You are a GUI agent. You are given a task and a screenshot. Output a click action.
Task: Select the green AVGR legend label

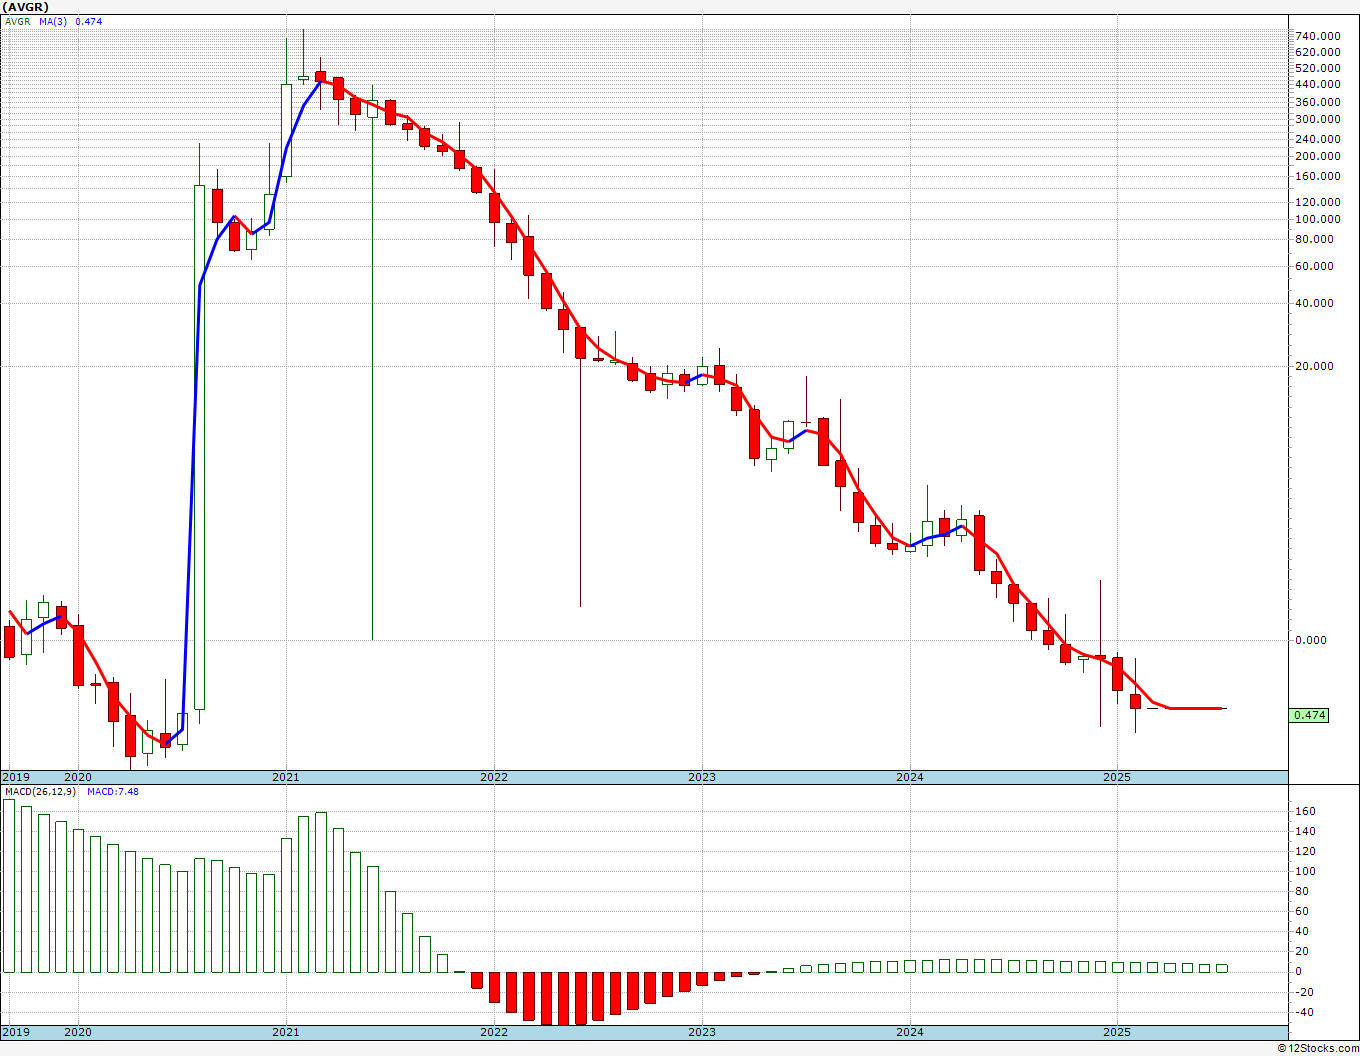click(x=18, y=21)
